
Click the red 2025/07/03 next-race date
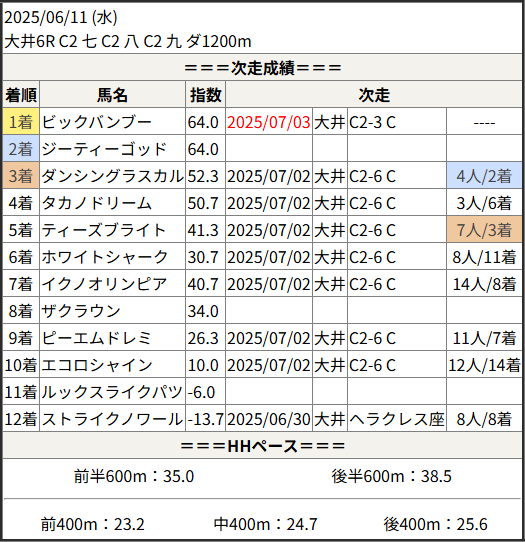269,122
